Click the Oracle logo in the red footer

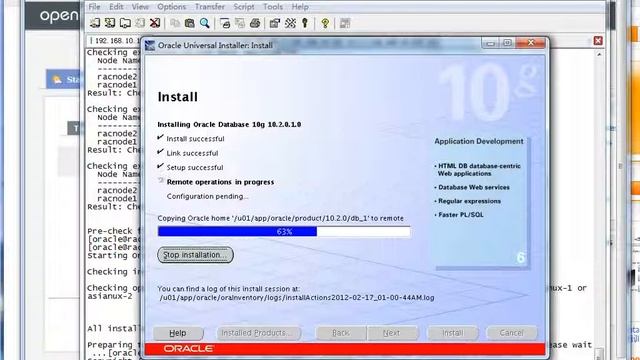point(188,349)
